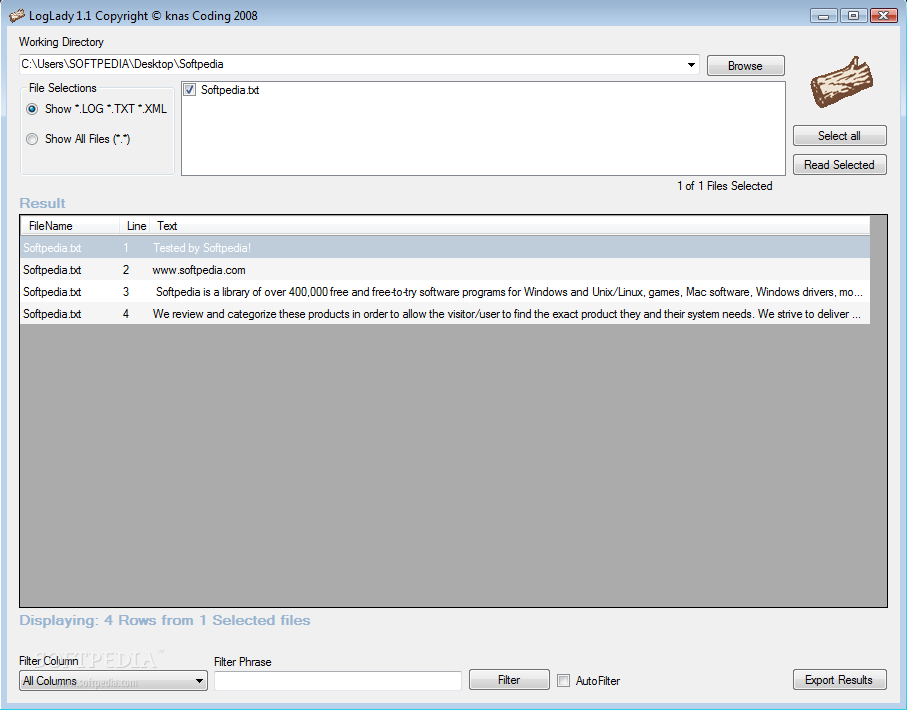Minimize the LogLady window

824,16
